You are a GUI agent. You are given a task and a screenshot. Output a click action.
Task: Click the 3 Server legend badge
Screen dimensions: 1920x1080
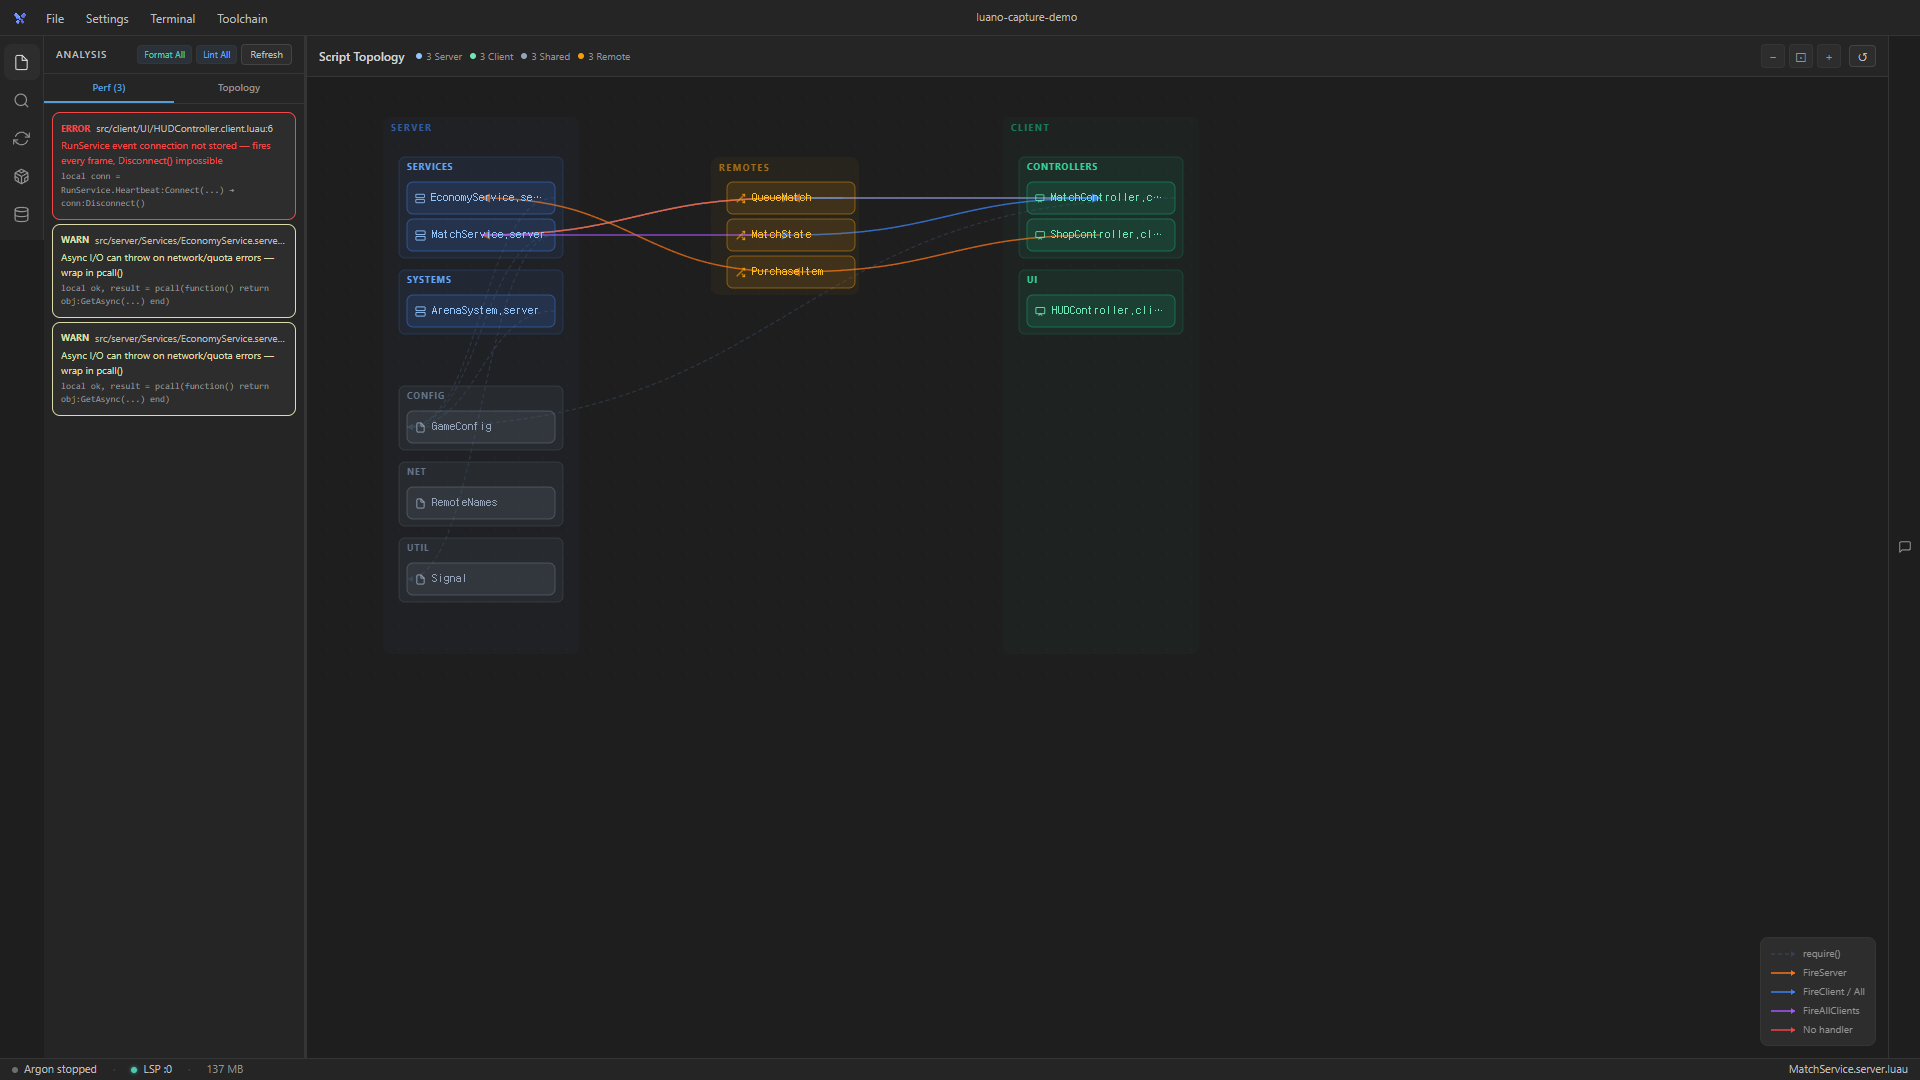(440, 57)
